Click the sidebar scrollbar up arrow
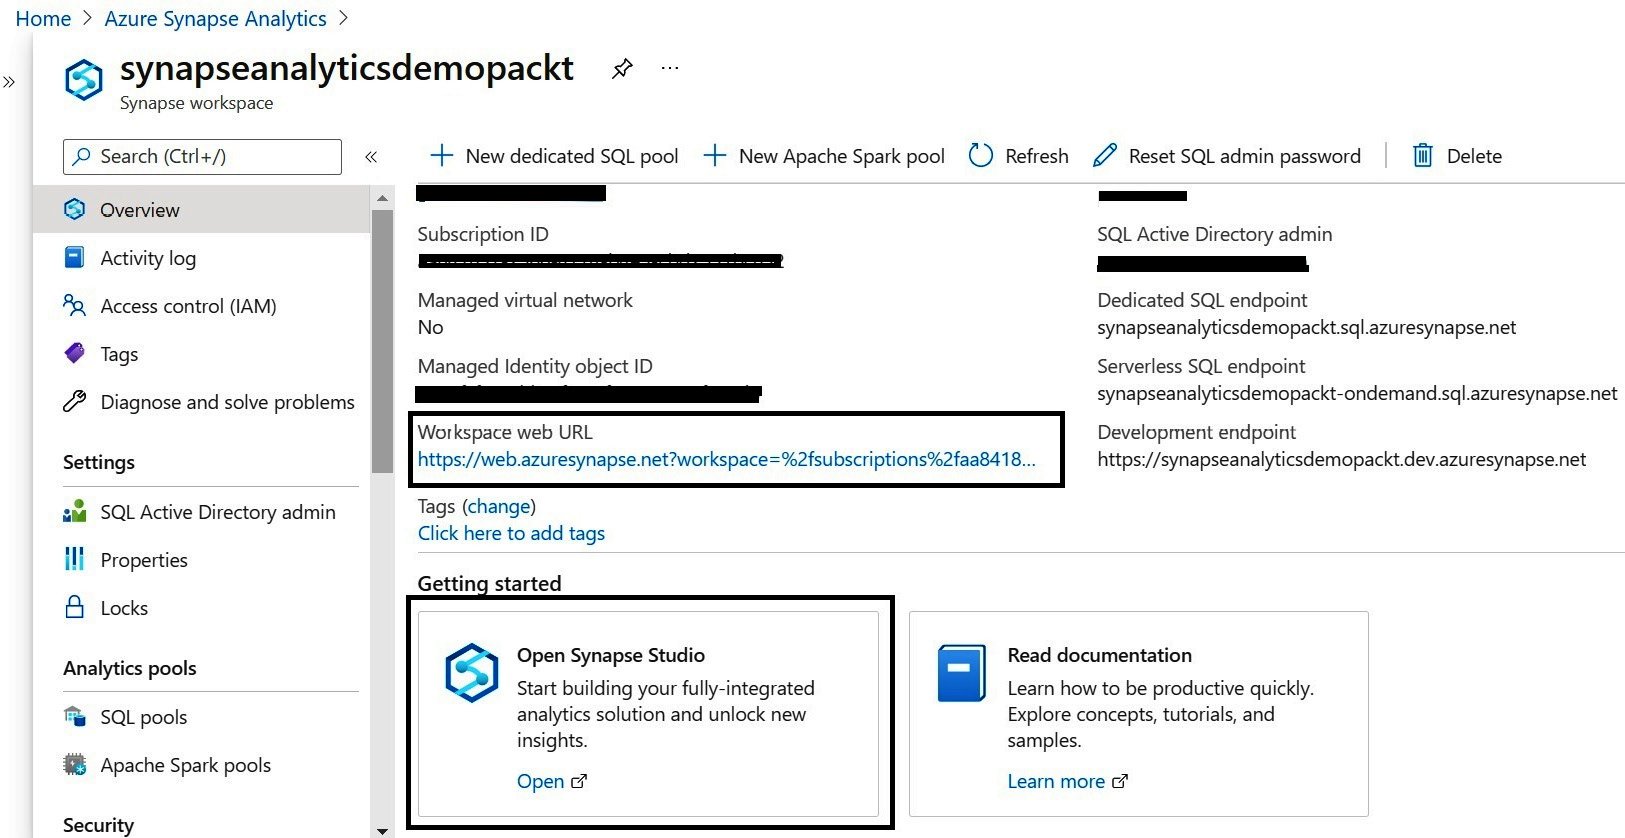Image resolution: width=1625 pixels, height=838 pixels. pos(382,198)
